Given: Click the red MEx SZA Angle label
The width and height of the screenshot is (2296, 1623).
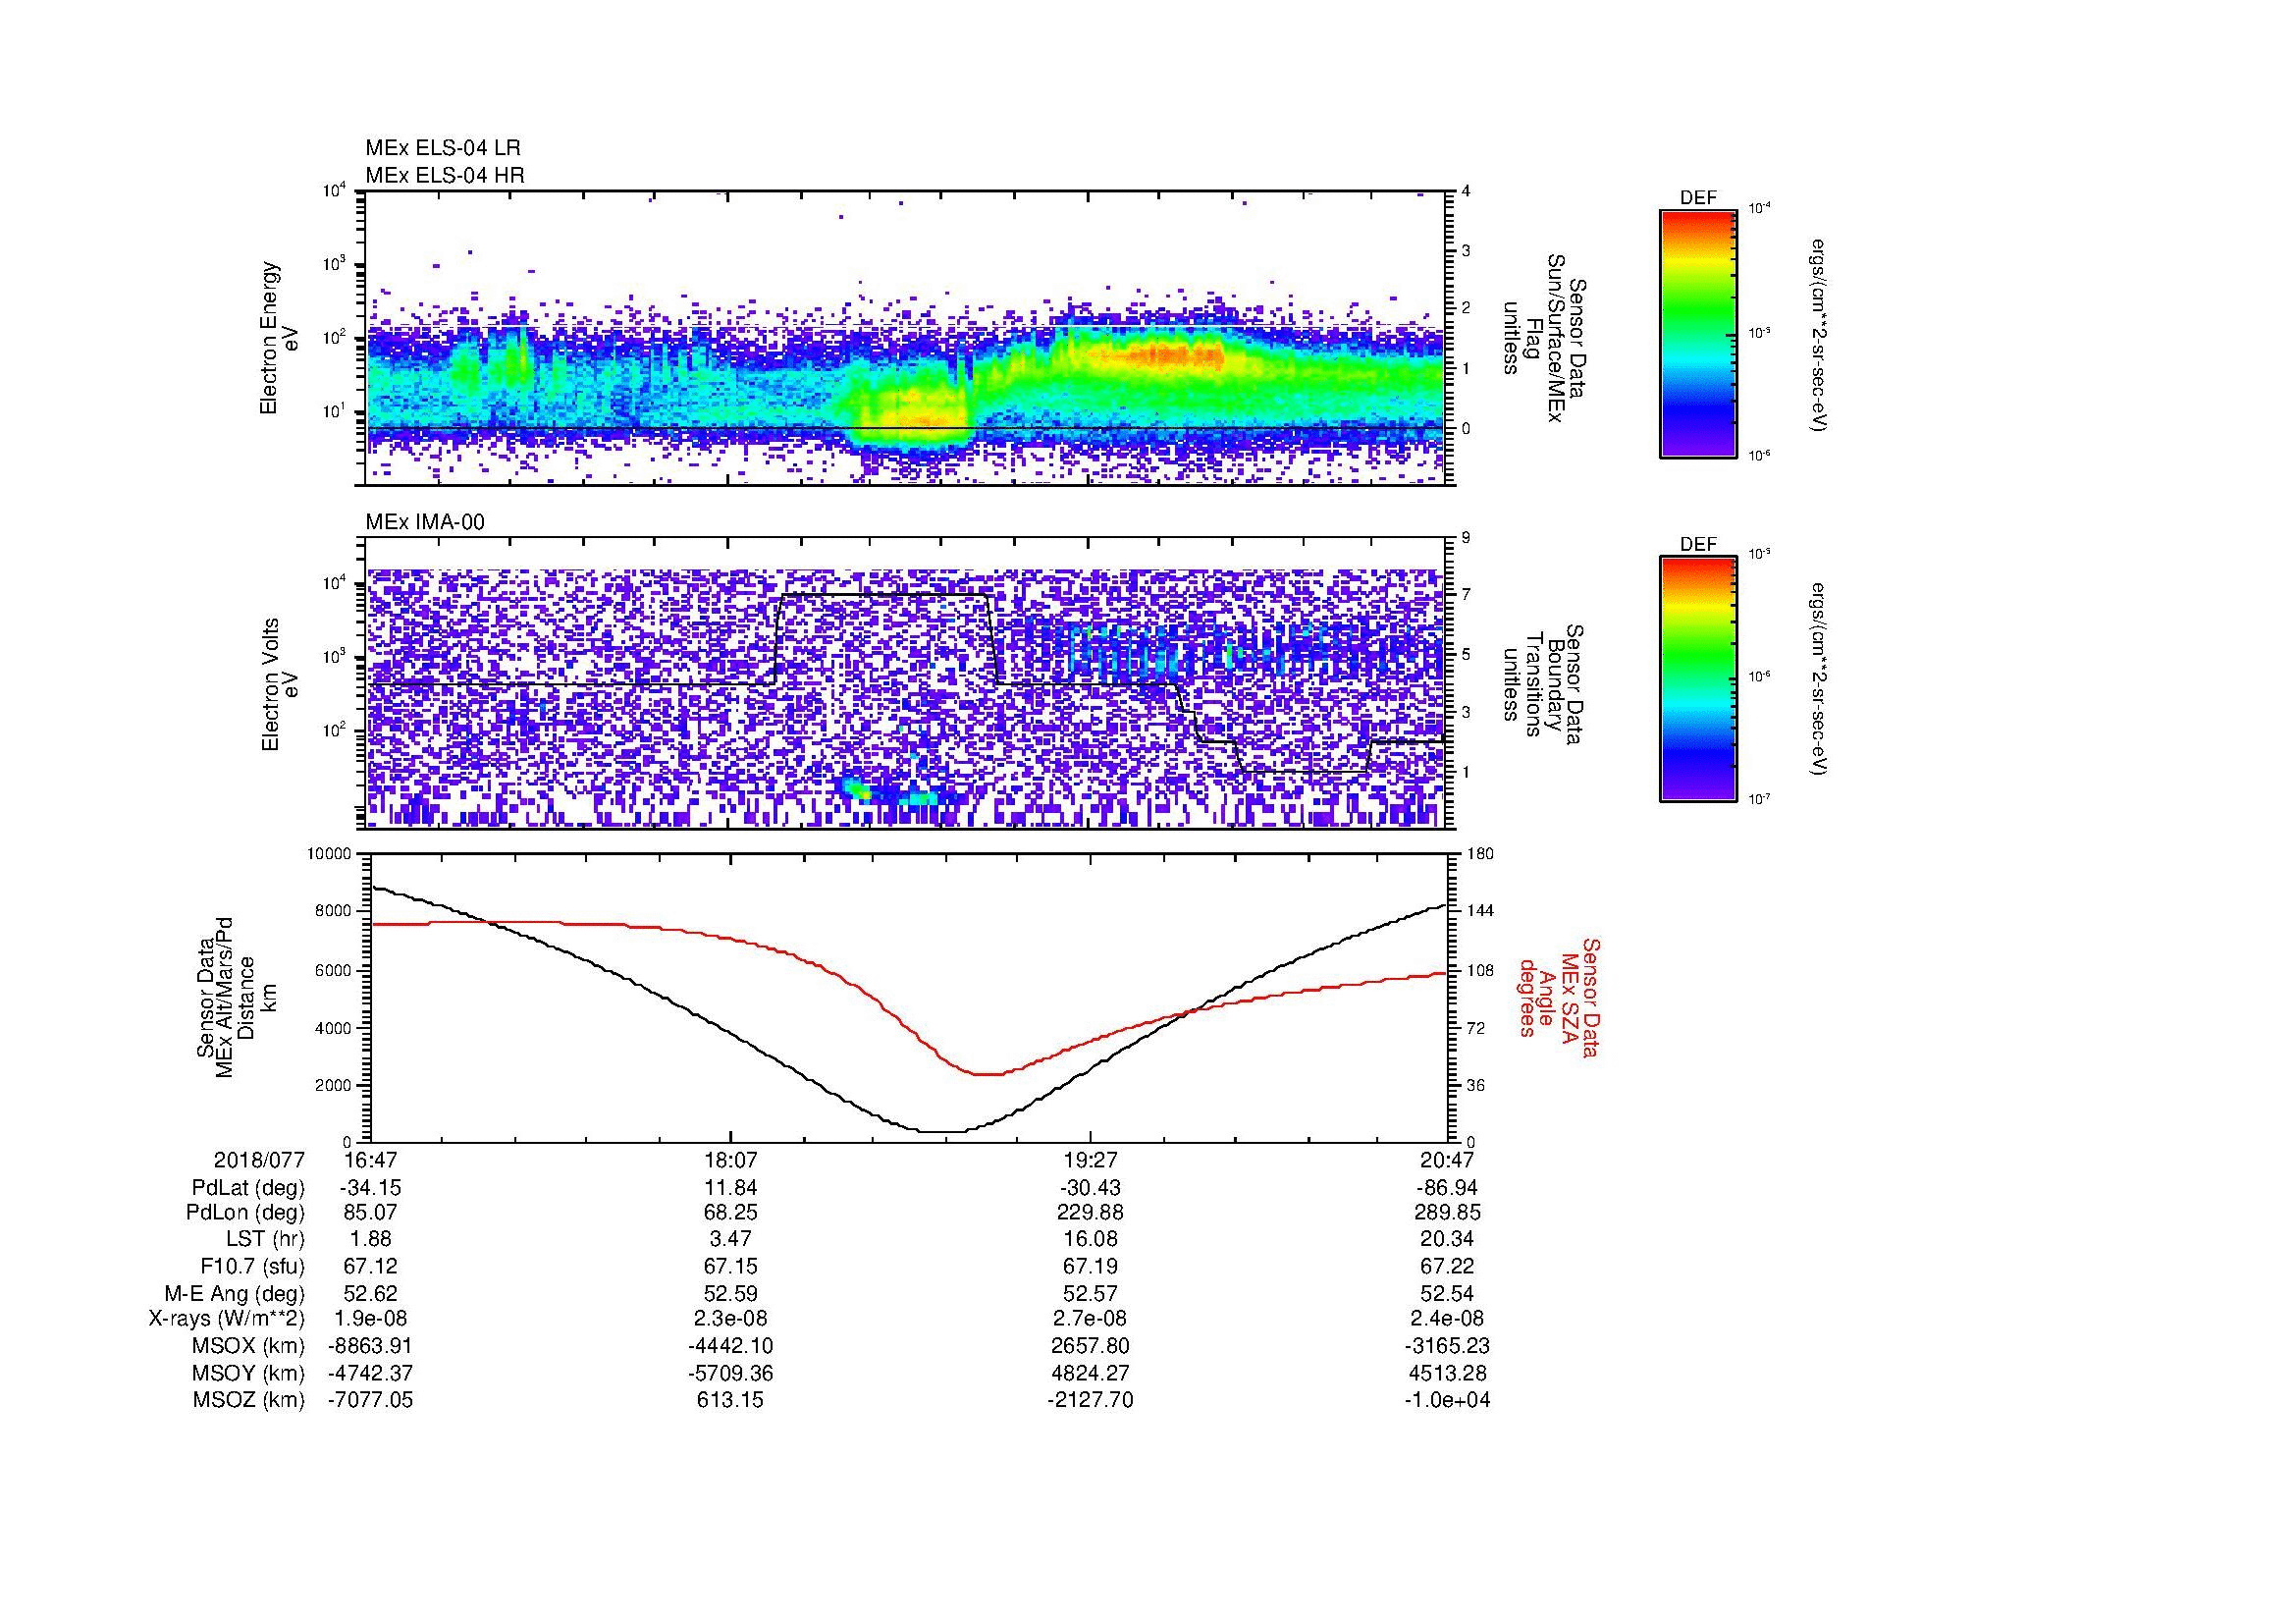Looking at the screenshot, I should [1558, 997].
